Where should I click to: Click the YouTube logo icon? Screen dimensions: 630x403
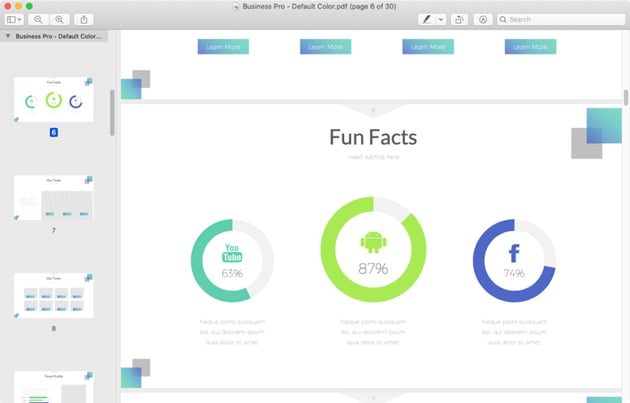point(232,253)
